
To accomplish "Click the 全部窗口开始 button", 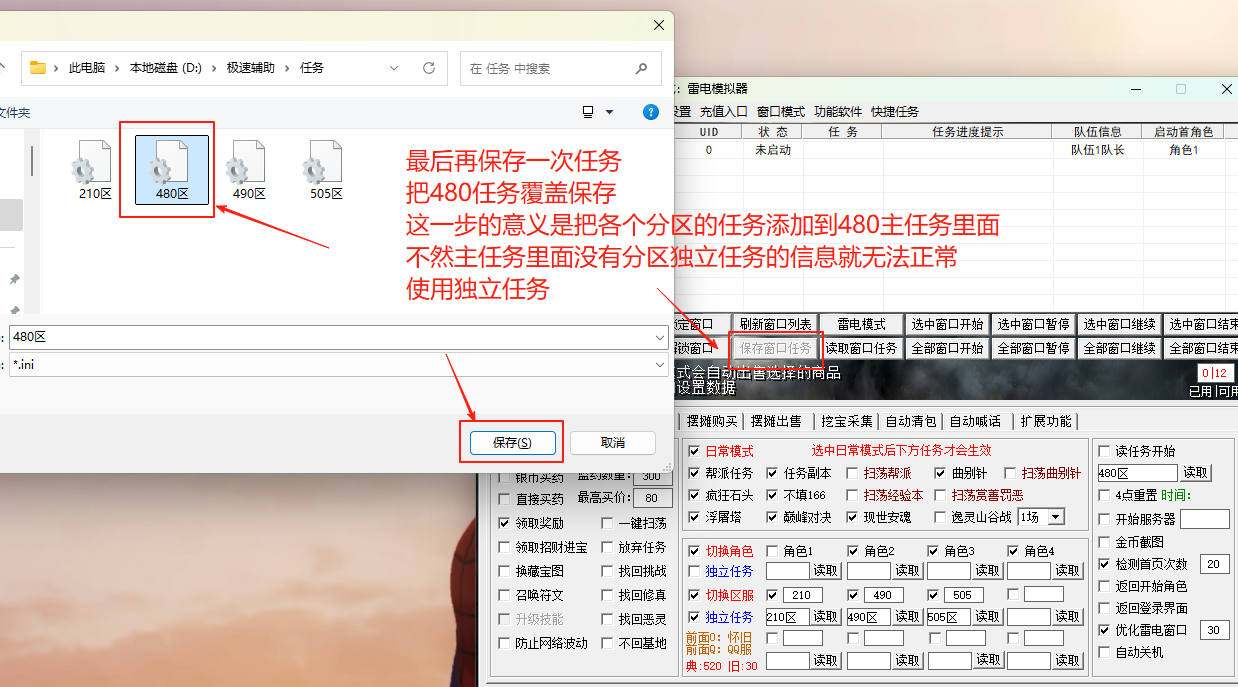I will pyautogui.click(x=947, y=348).
